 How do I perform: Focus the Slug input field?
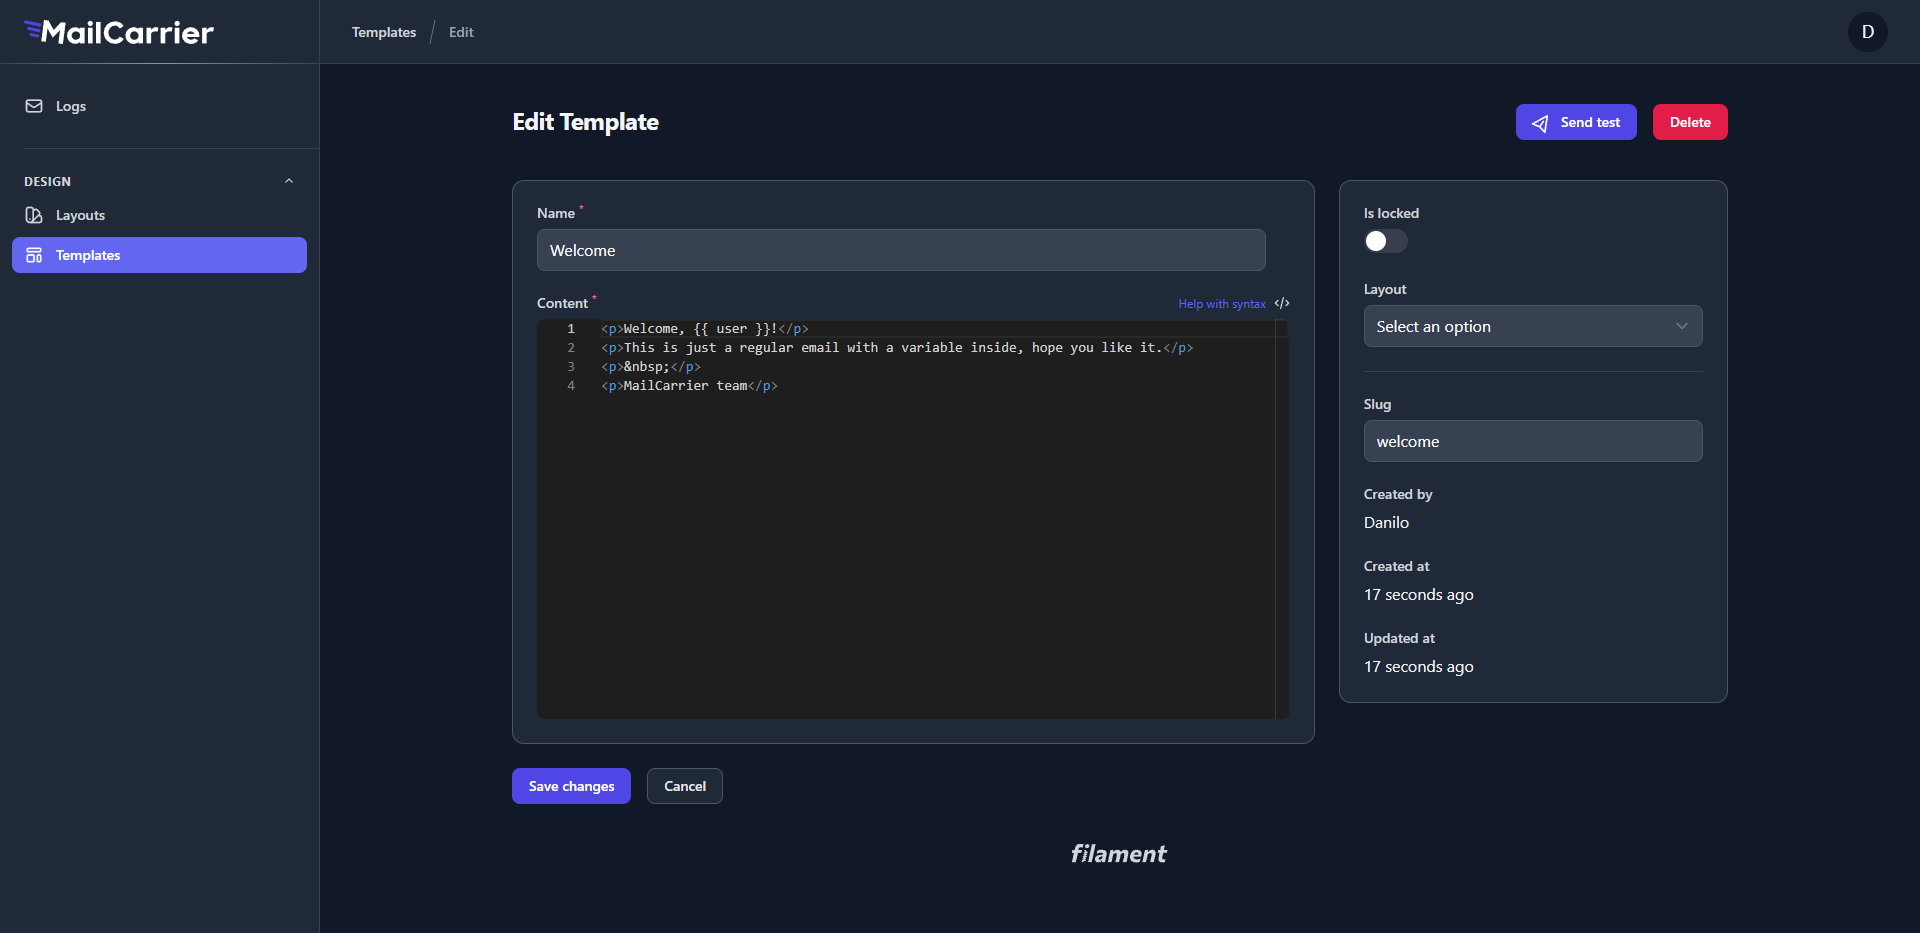(x=1532, y=441)
